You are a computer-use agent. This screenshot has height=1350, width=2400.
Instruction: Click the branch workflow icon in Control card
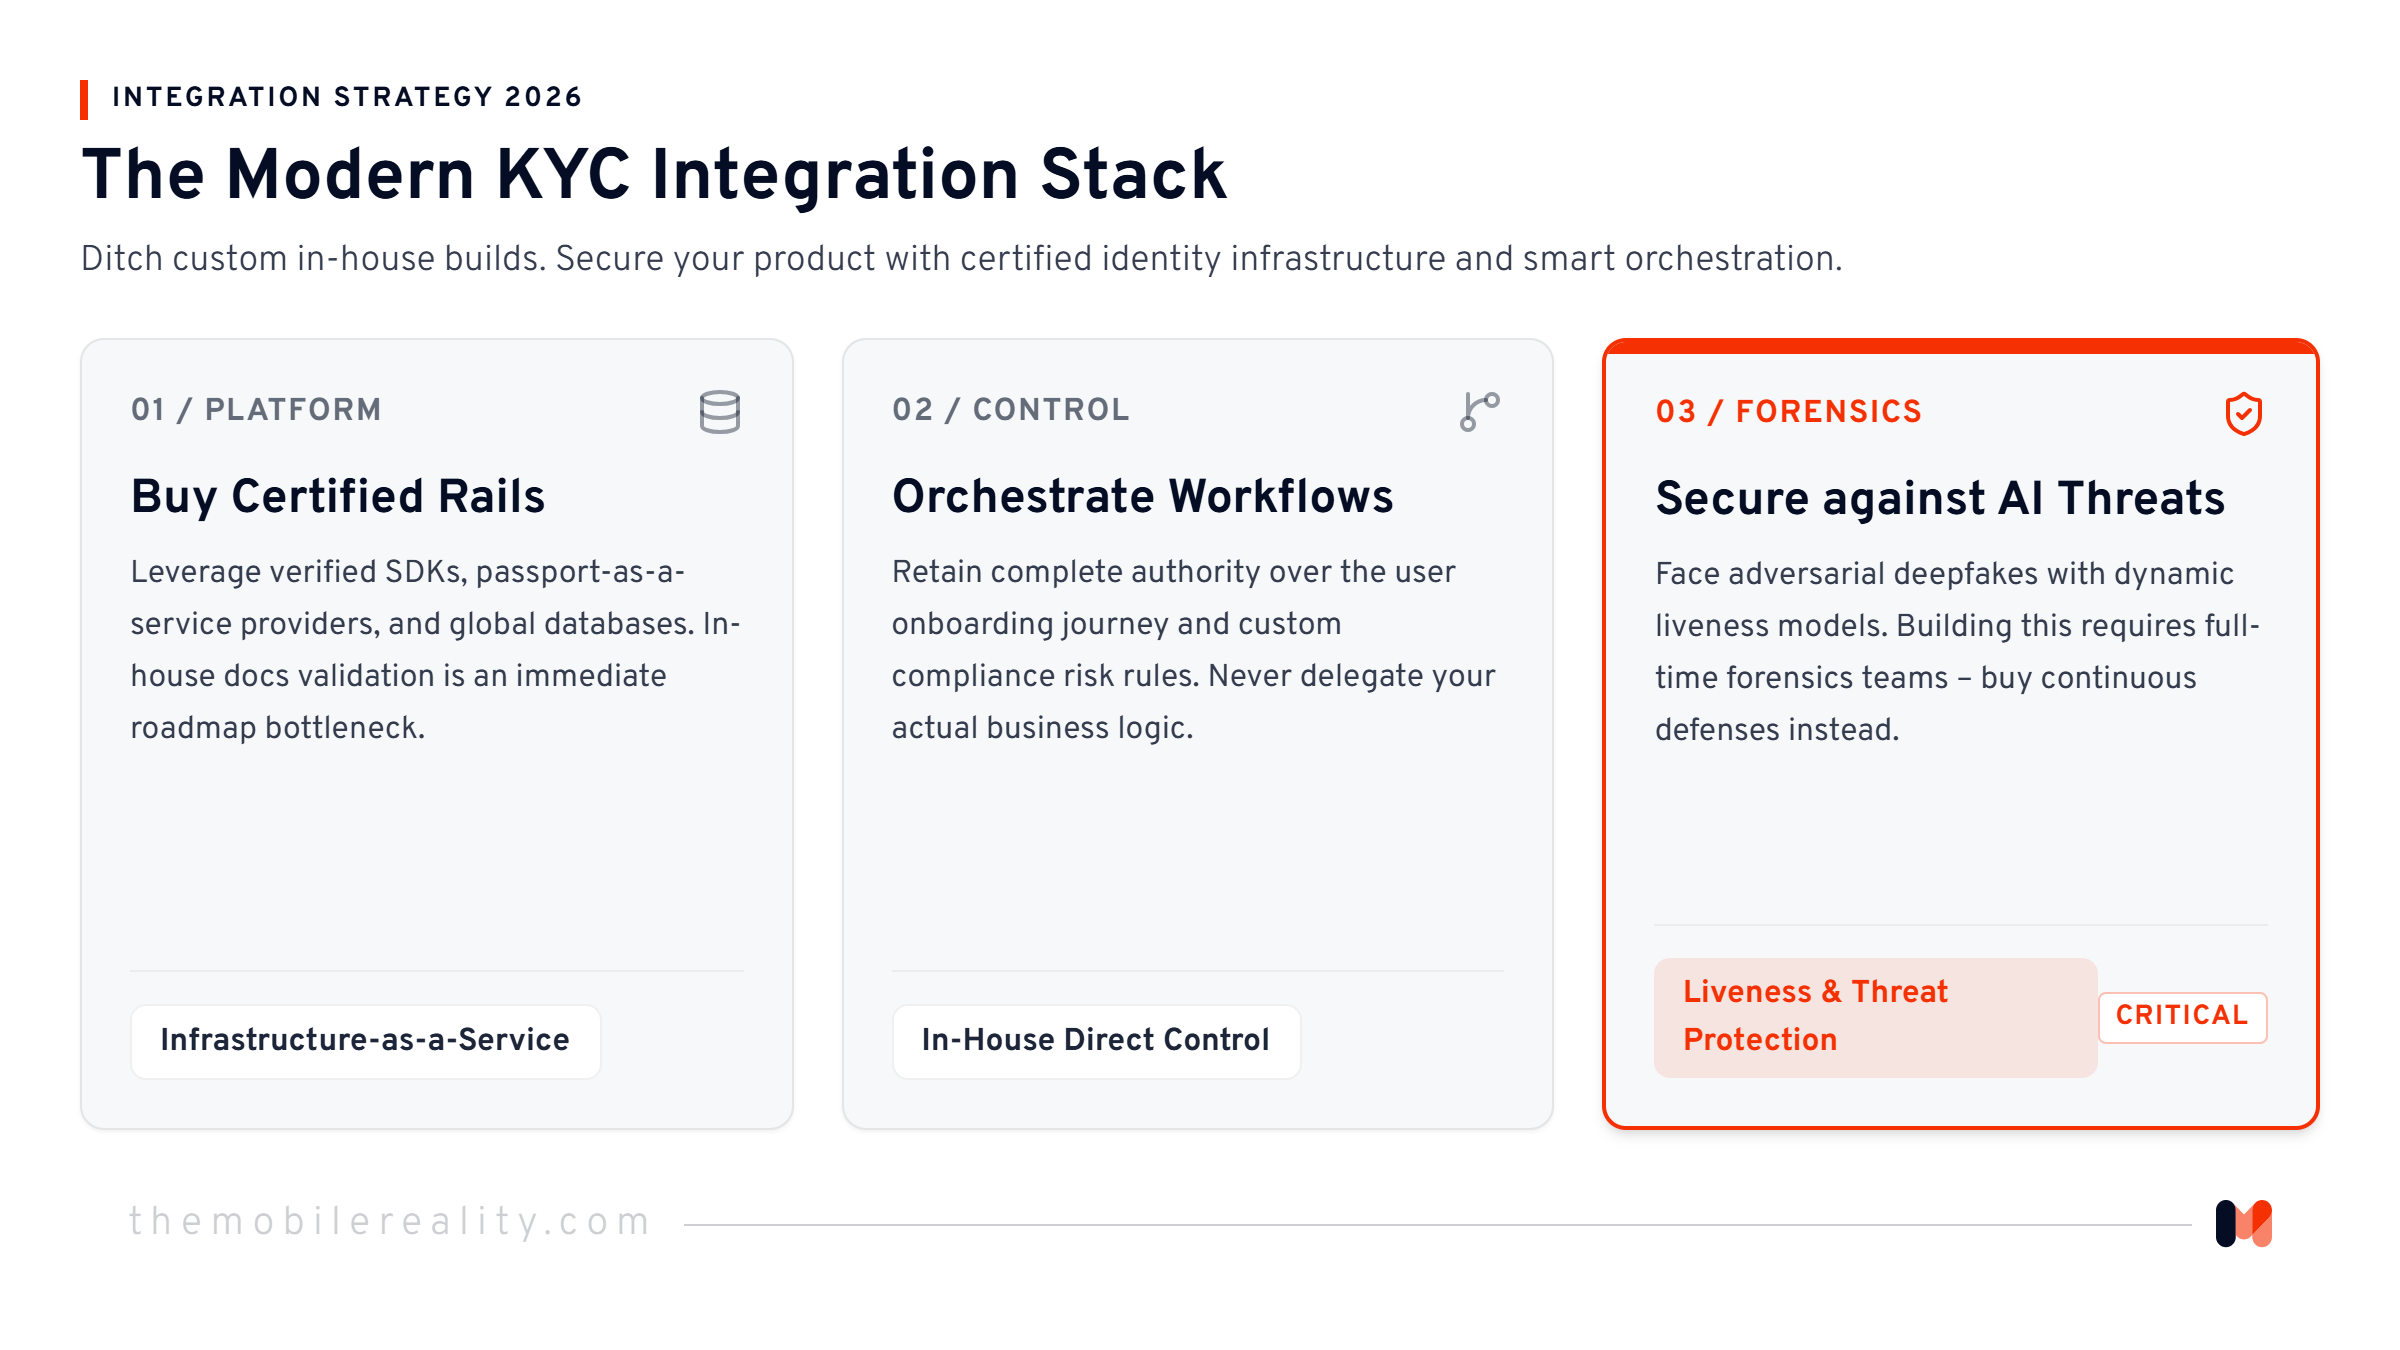pos(1480,411)
